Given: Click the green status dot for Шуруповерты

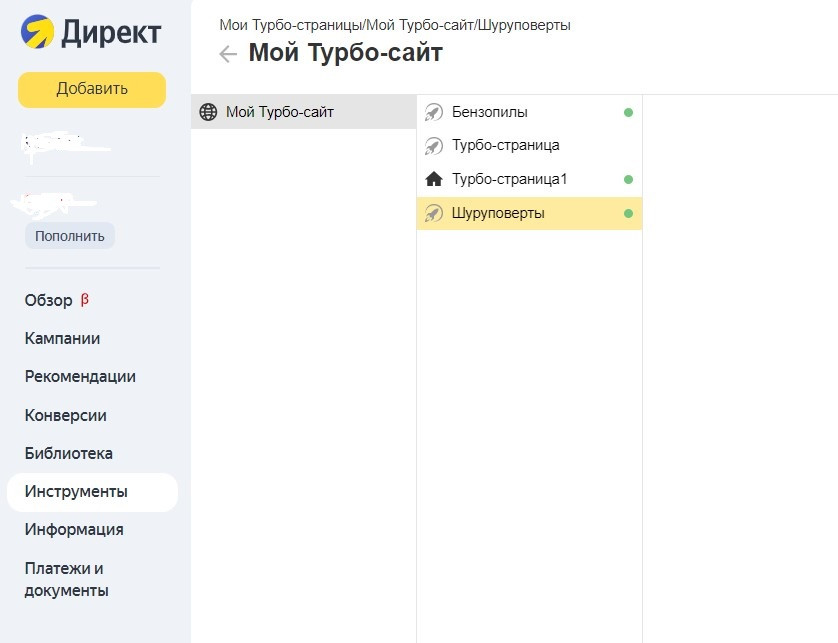Looking at the screenshot, I should [x=628, y=213].
